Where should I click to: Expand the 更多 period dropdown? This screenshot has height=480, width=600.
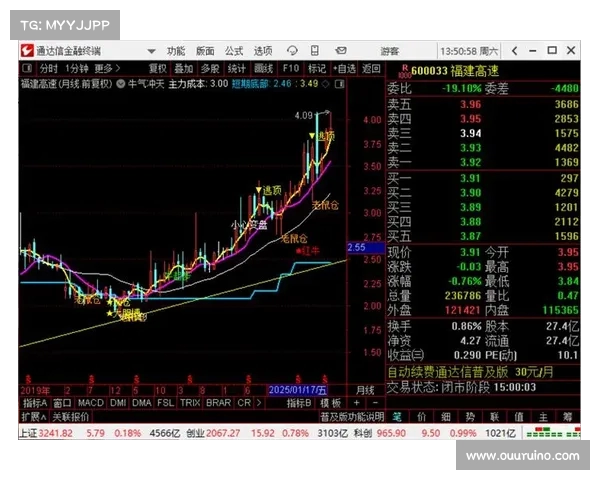(x=102, y=68)
